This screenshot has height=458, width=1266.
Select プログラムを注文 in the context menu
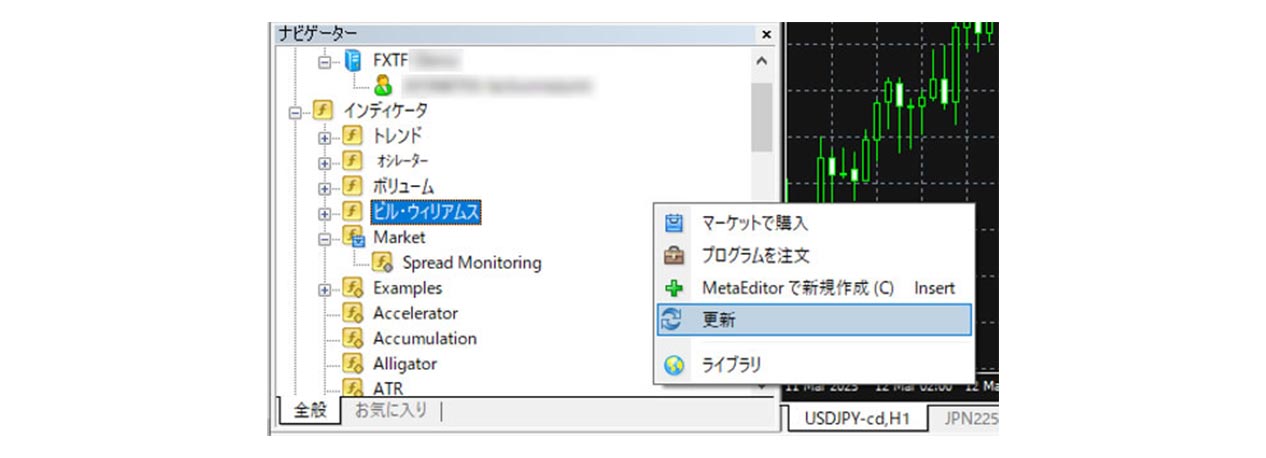[755, 256]
